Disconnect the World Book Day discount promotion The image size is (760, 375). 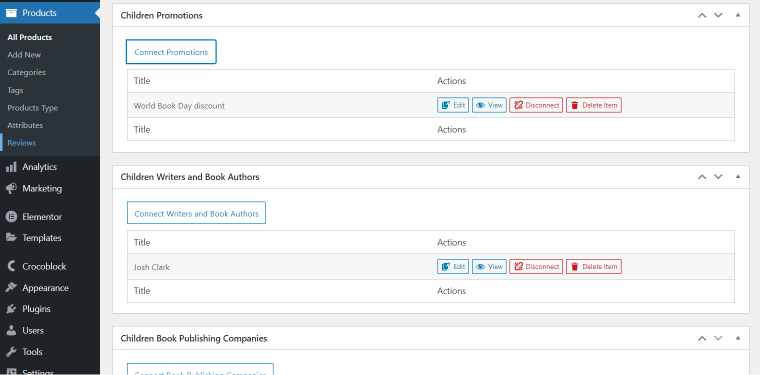pos(536,105)
